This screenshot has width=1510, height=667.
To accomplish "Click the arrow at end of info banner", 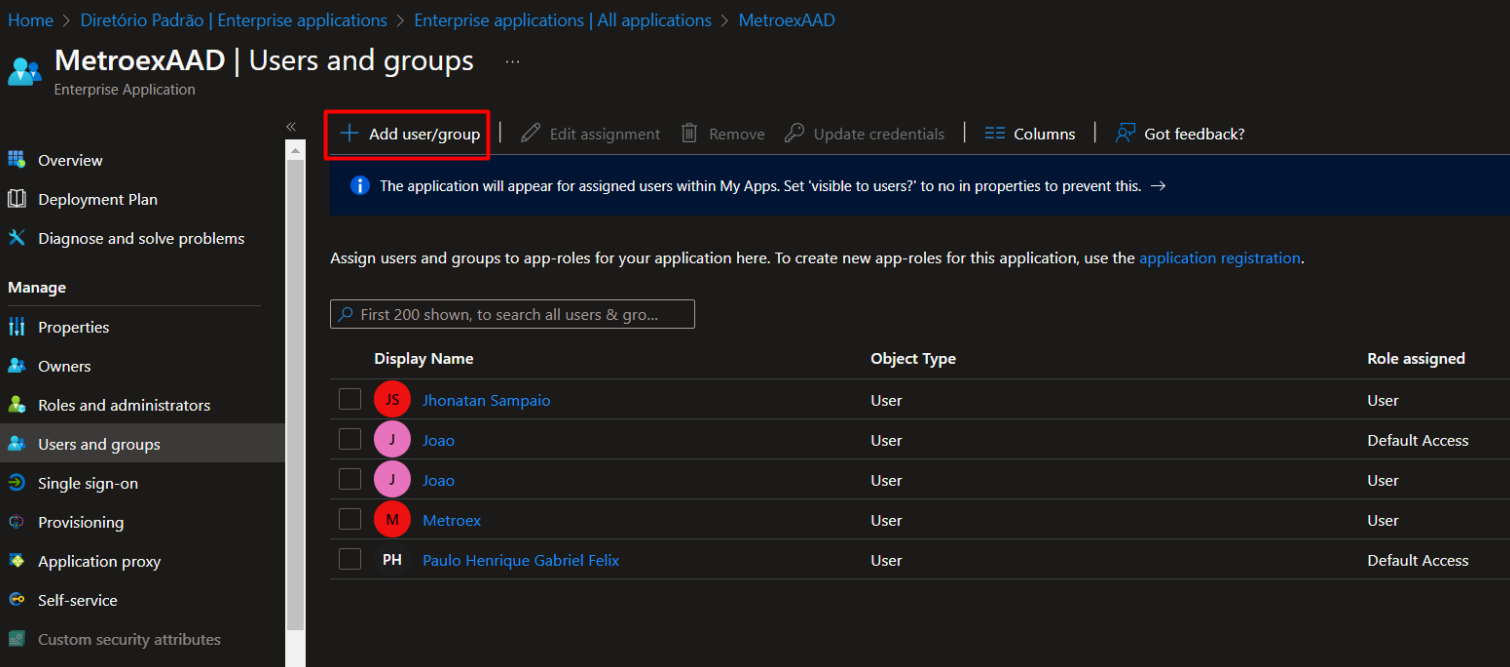I will [1158, 186].
